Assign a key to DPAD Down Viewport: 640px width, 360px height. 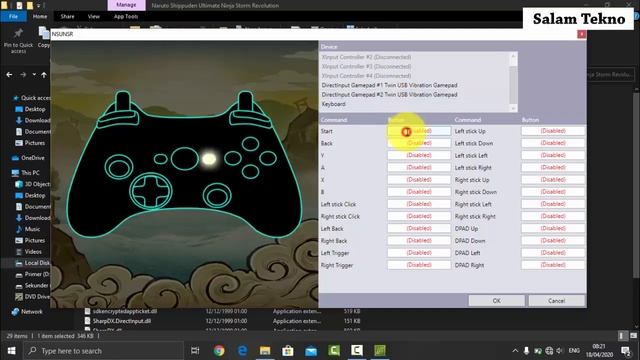pos(553,241)
